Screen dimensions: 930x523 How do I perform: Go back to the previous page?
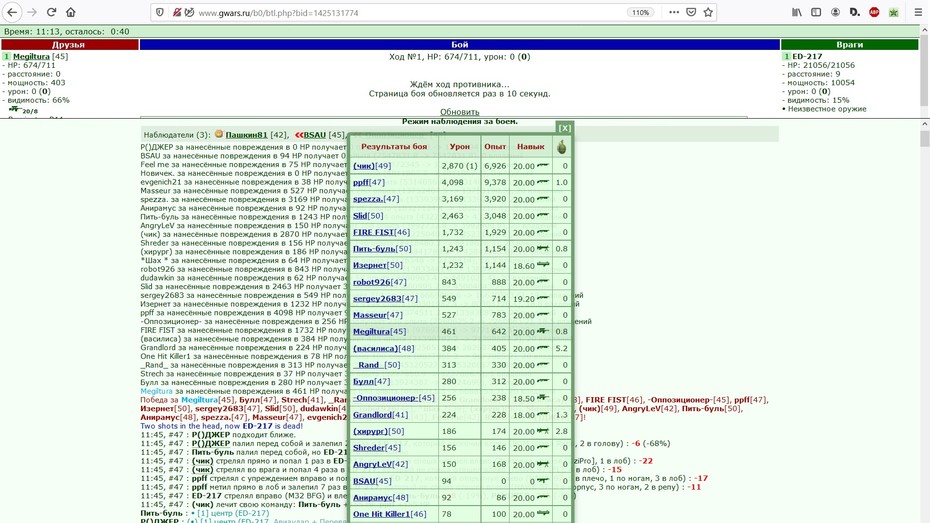pyautogui.click(x=12, y=12)
